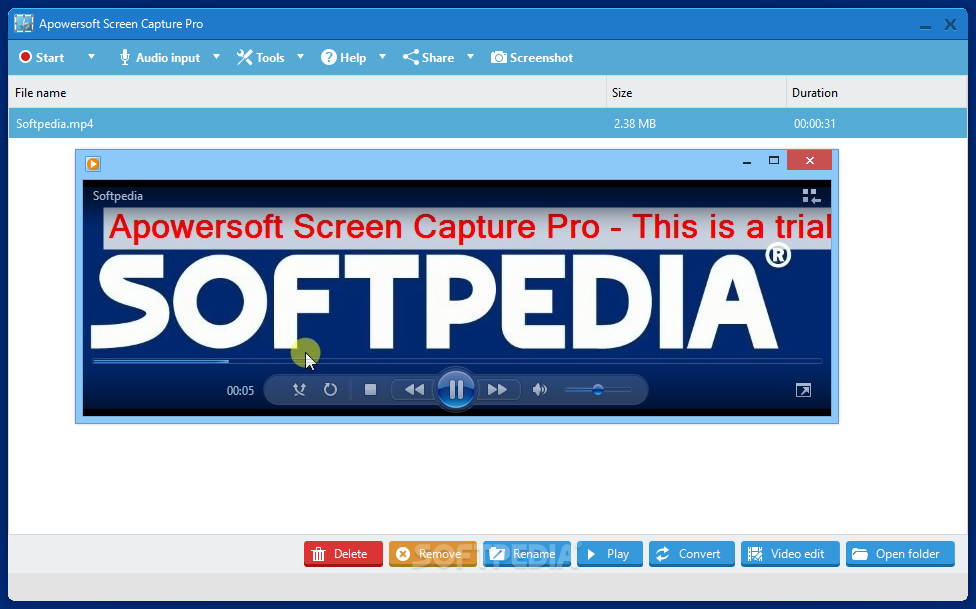
Task: Adjust the player volume slider
Action: [598, 390]
